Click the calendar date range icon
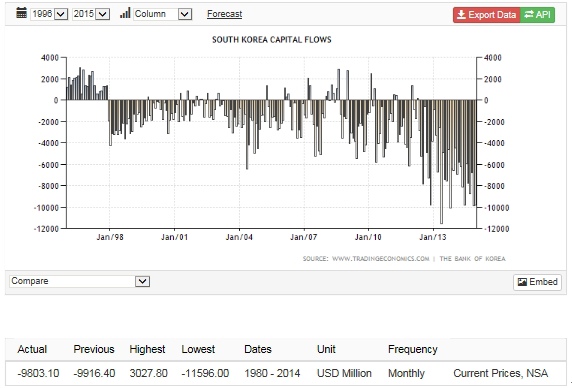This screenshot has height=388, width=572. click(22, 13)
